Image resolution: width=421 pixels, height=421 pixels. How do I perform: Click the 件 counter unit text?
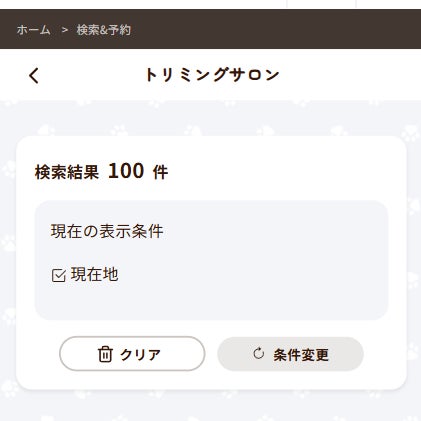click(x=160, y=172)
